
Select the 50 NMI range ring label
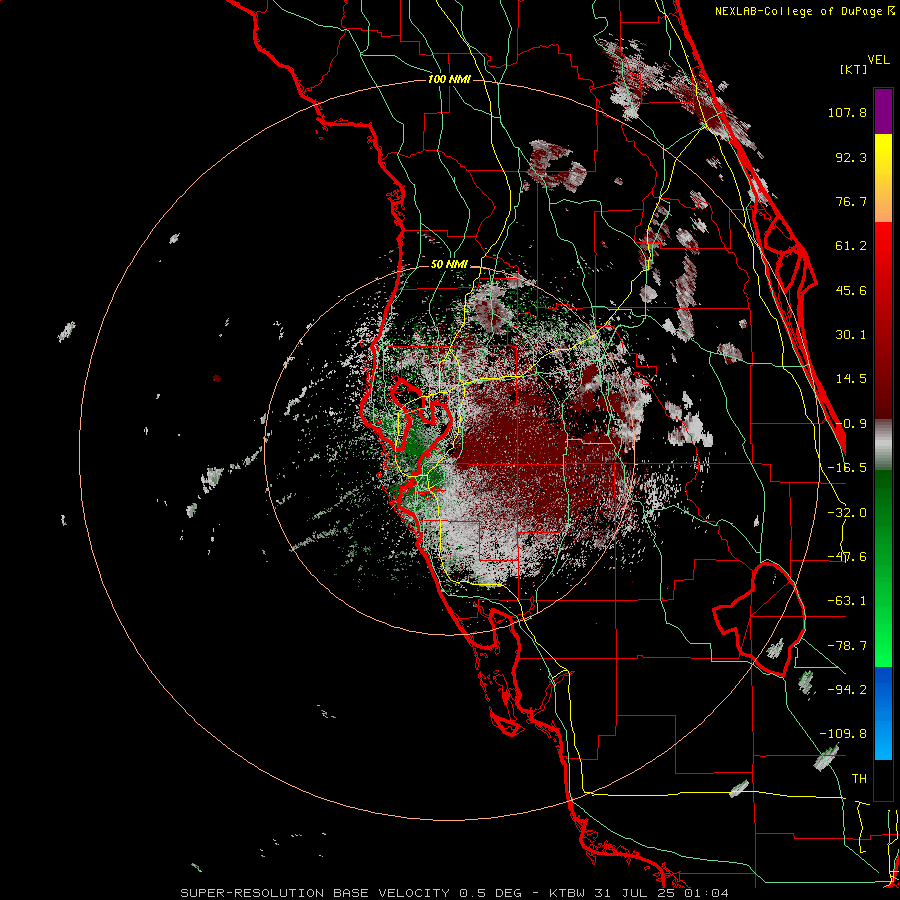pyautogui.click(x=449, y=265)
